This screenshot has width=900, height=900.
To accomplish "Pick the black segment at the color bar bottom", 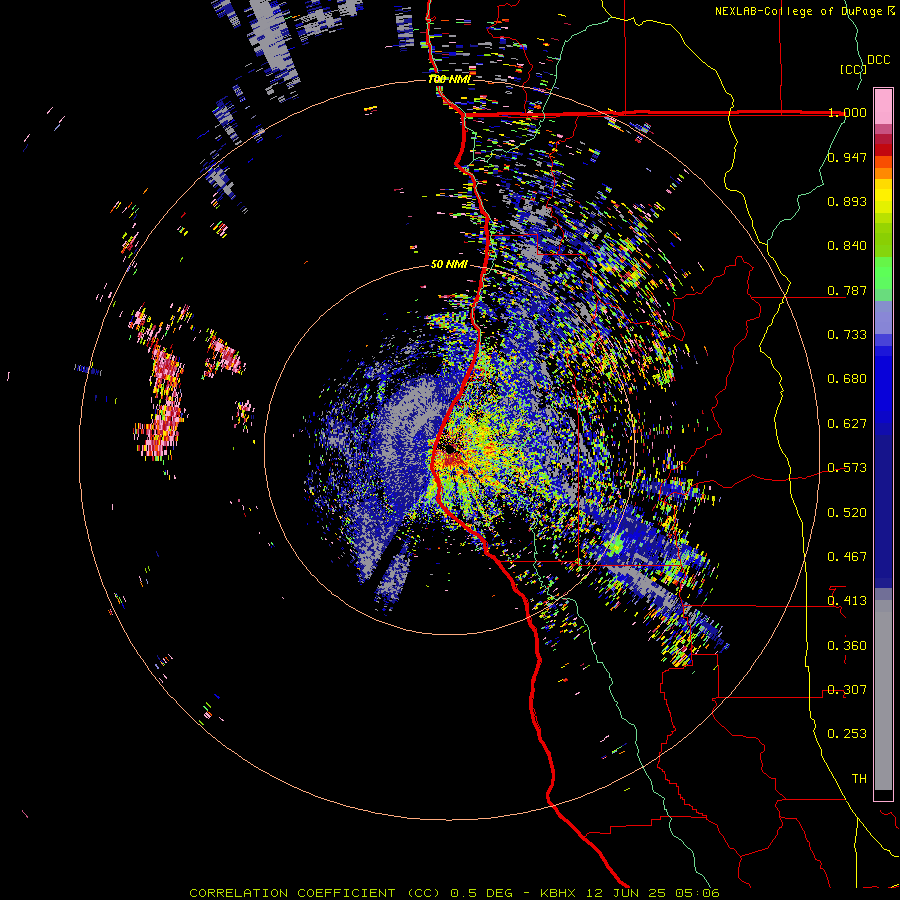I will (x=883, y=794).
